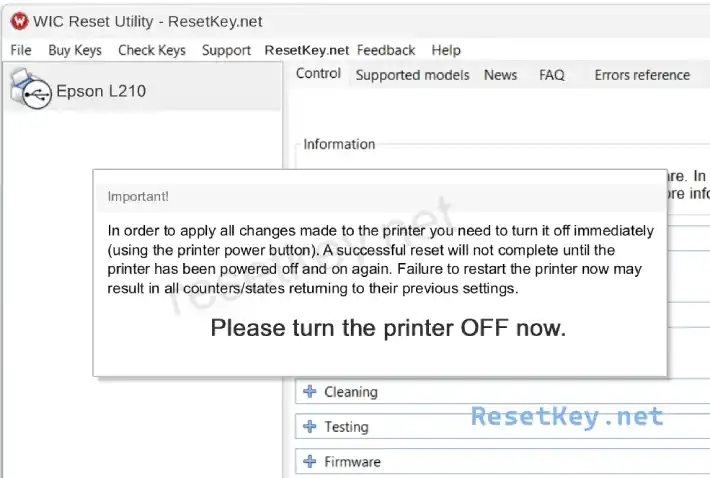Open the Feedback menu
Viewport: 710px width, 478px height.
(x=386, y=50)
